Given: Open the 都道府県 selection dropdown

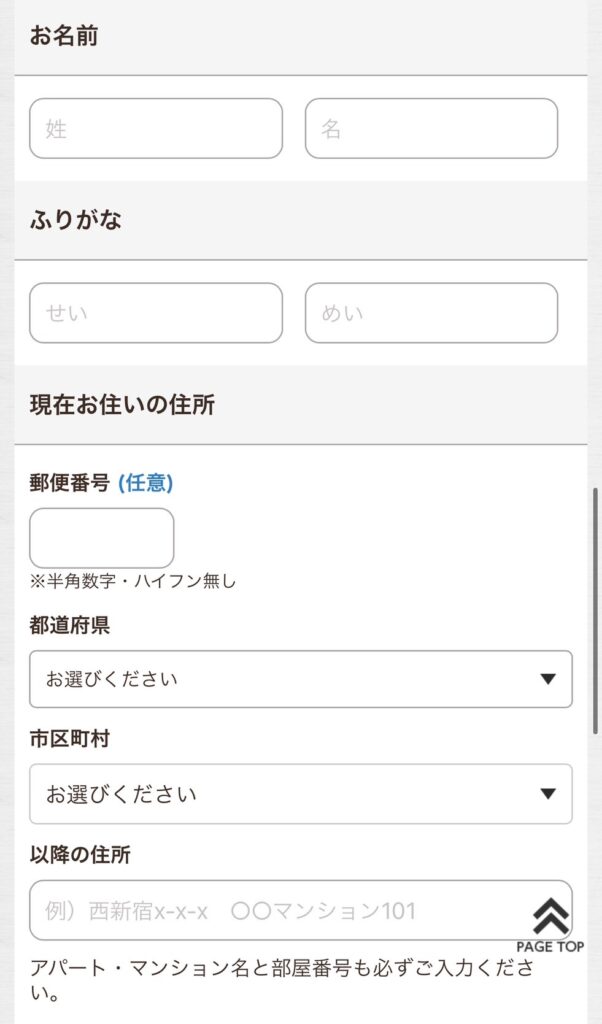Looking at the screenshot, I should pyautogui.click(x=300, y=678).
